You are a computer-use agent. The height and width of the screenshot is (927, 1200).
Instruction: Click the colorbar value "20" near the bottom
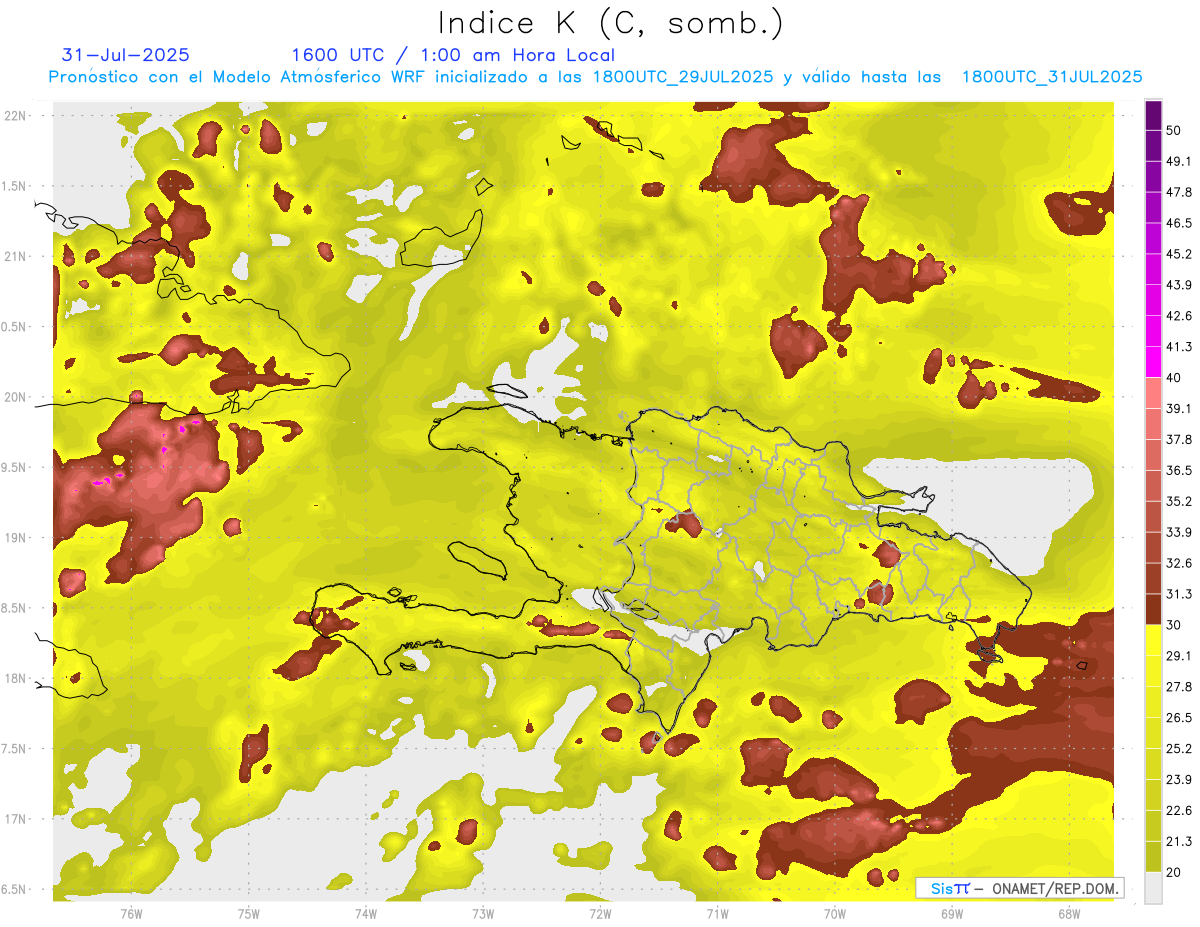pos(1174,872)
